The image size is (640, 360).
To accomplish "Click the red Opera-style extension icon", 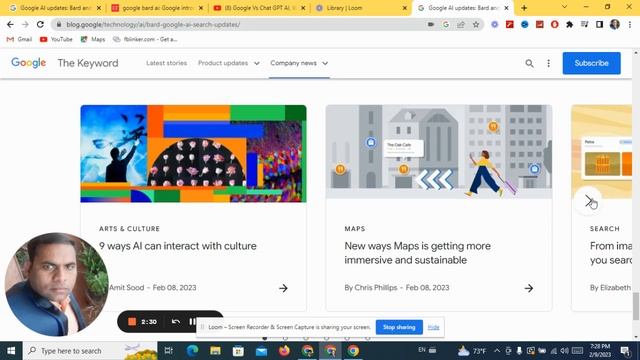I will coord(554,24).
